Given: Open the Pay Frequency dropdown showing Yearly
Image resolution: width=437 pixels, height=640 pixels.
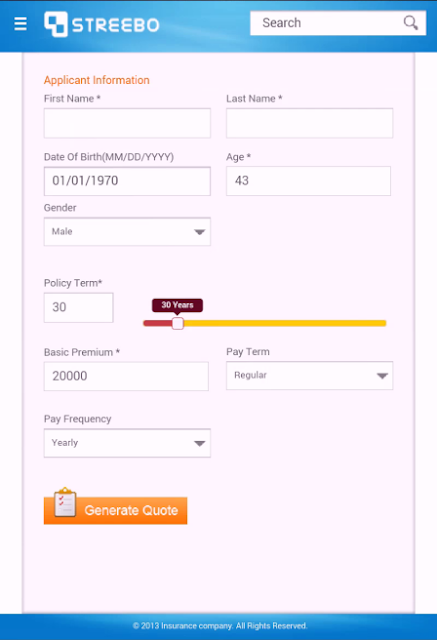Looking at the screenshot, I should (127, 443).
